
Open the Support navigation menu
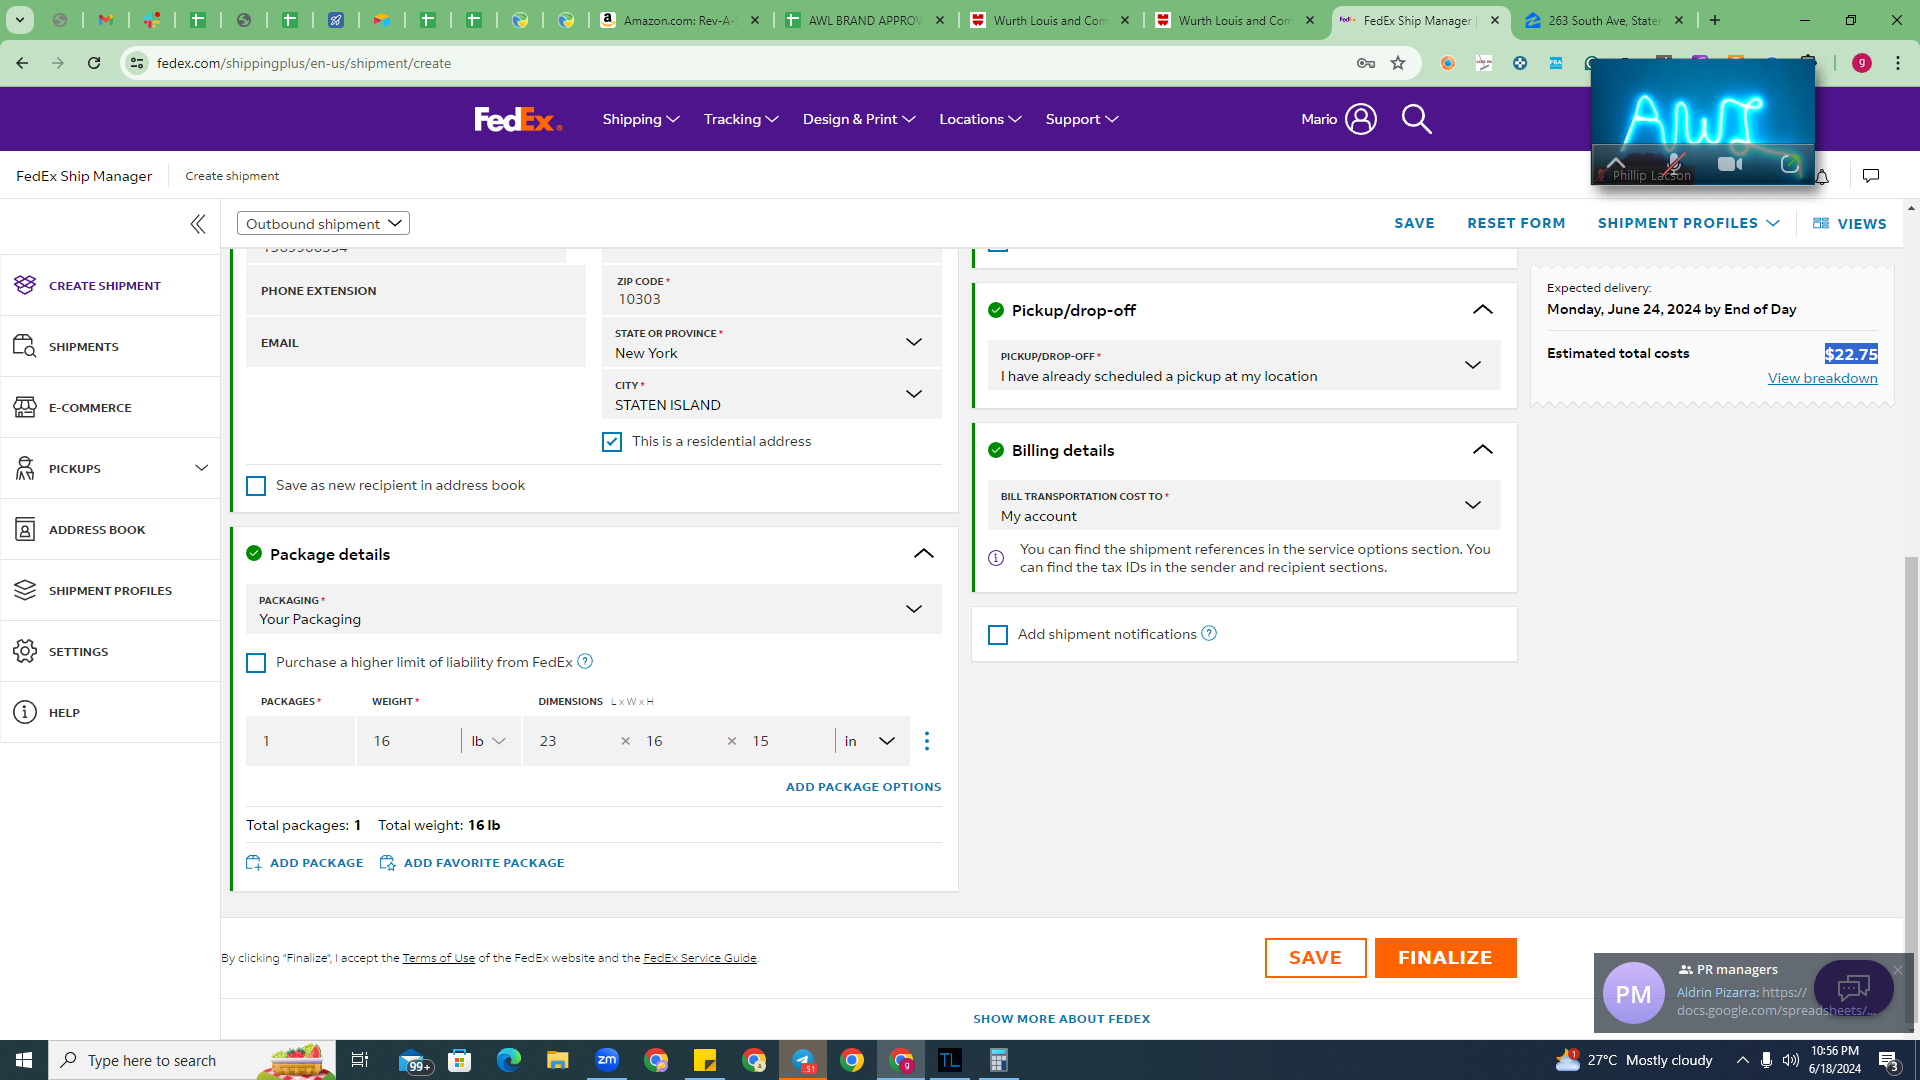click(1082, 119)
